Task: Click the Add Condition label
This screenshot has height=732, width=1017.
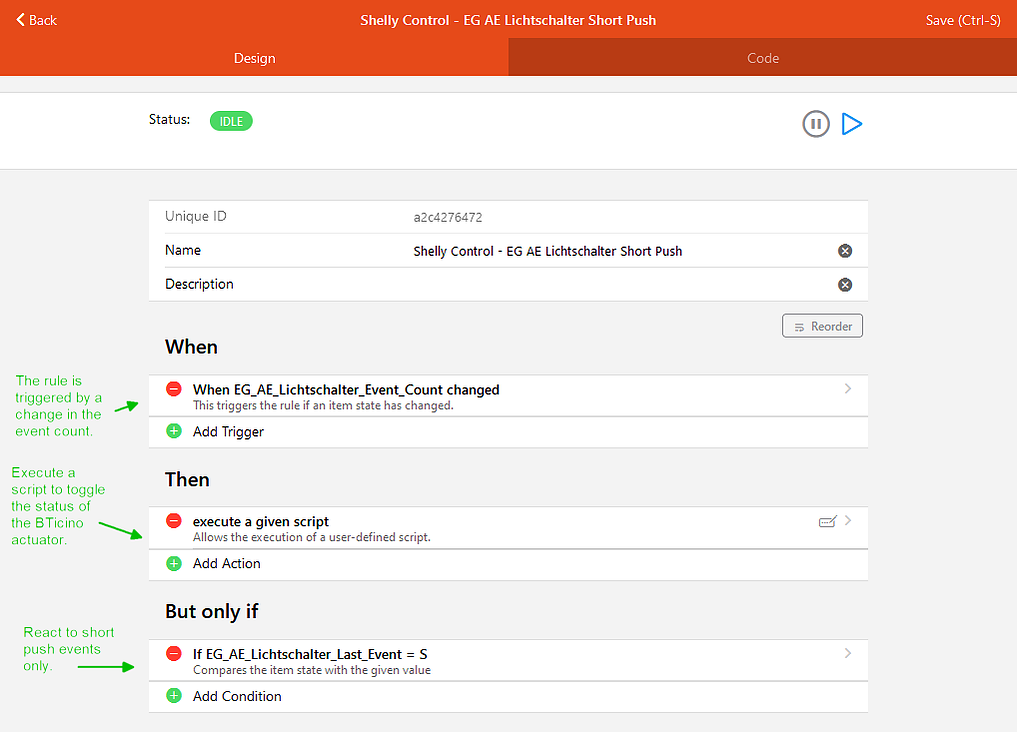Action: (237, 696)
